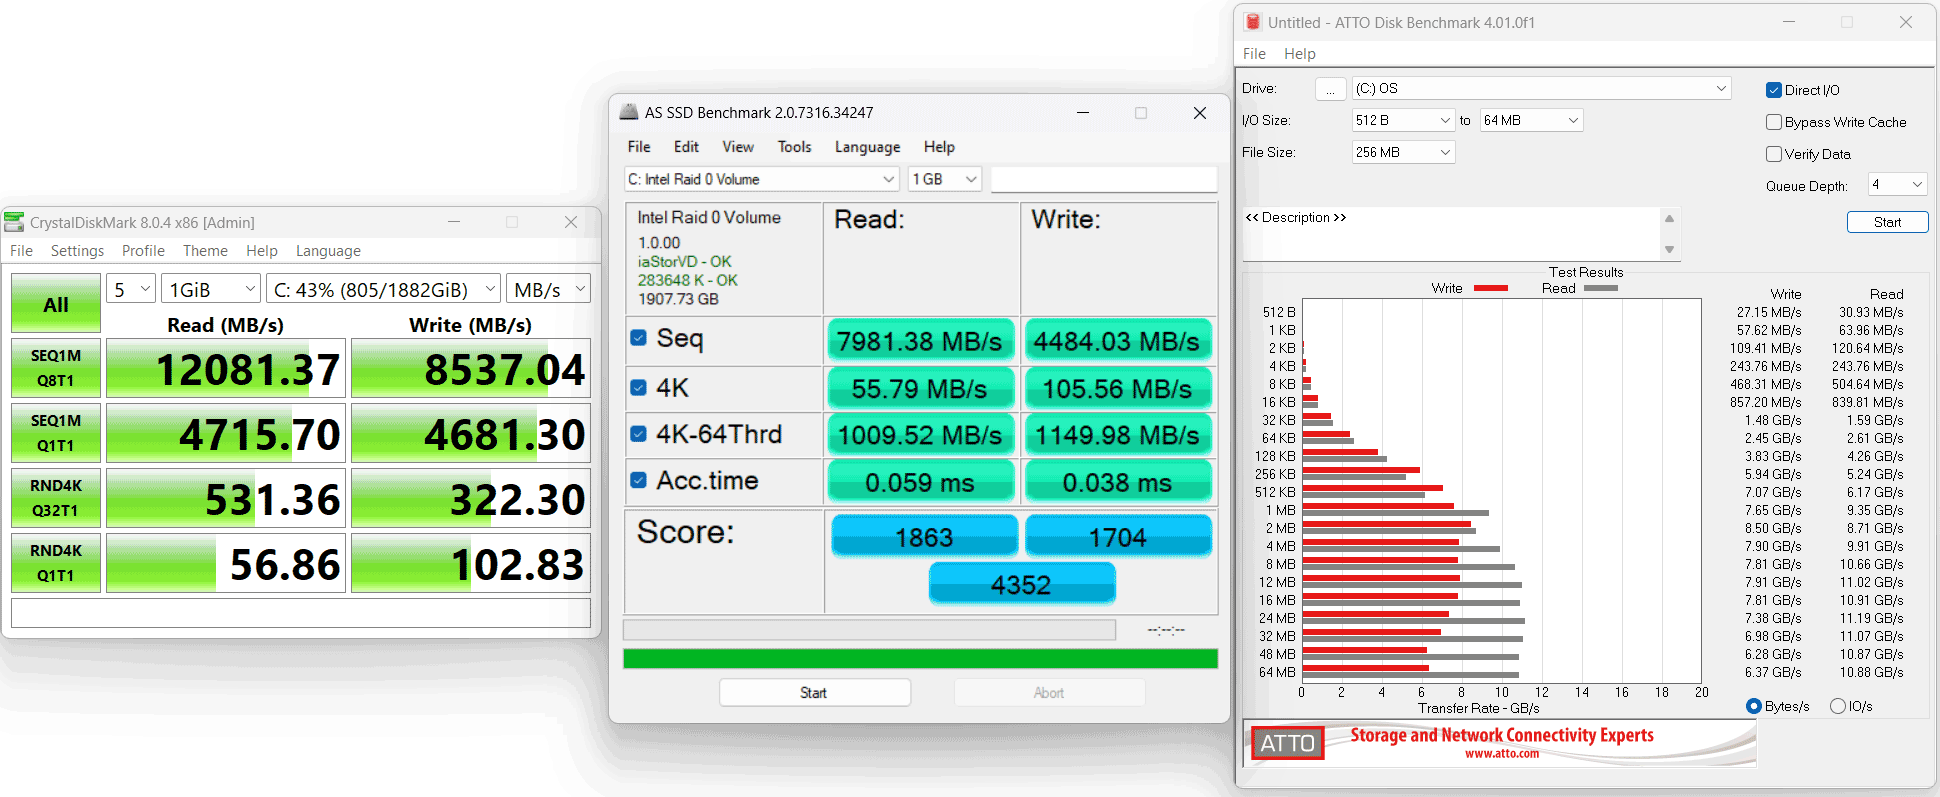Enable the Verify Data checkbox
Screen dimensions: 1940x797
coord(1774,154)
